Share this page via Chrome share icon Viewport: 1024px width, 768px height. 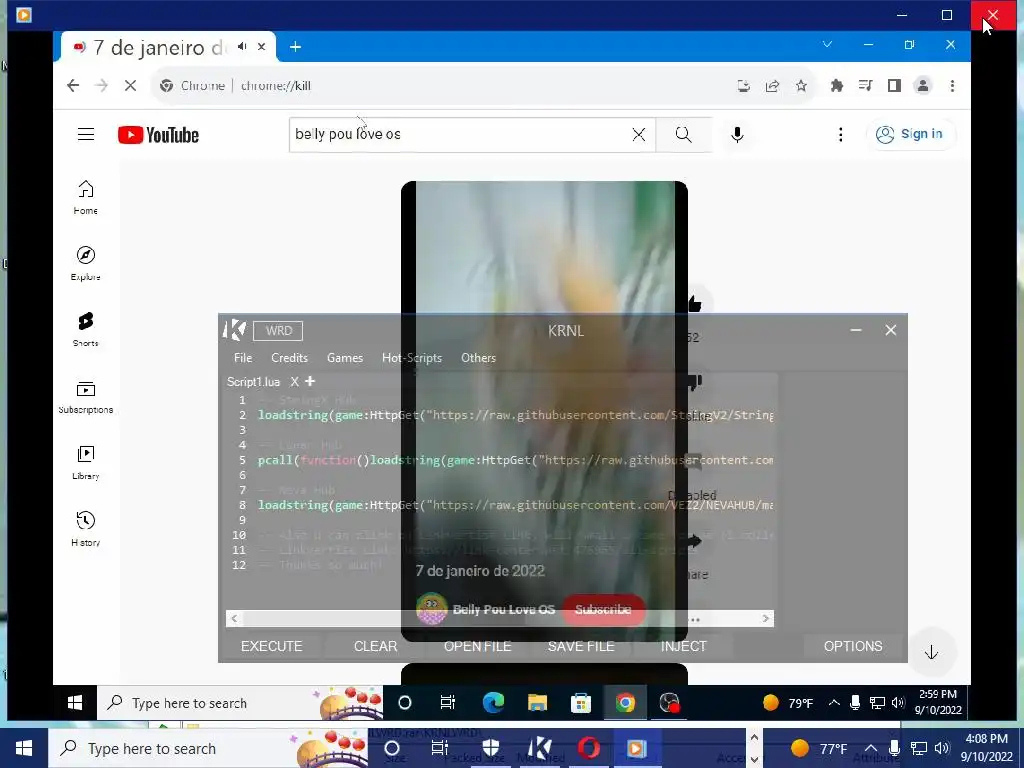coord(773,86)
